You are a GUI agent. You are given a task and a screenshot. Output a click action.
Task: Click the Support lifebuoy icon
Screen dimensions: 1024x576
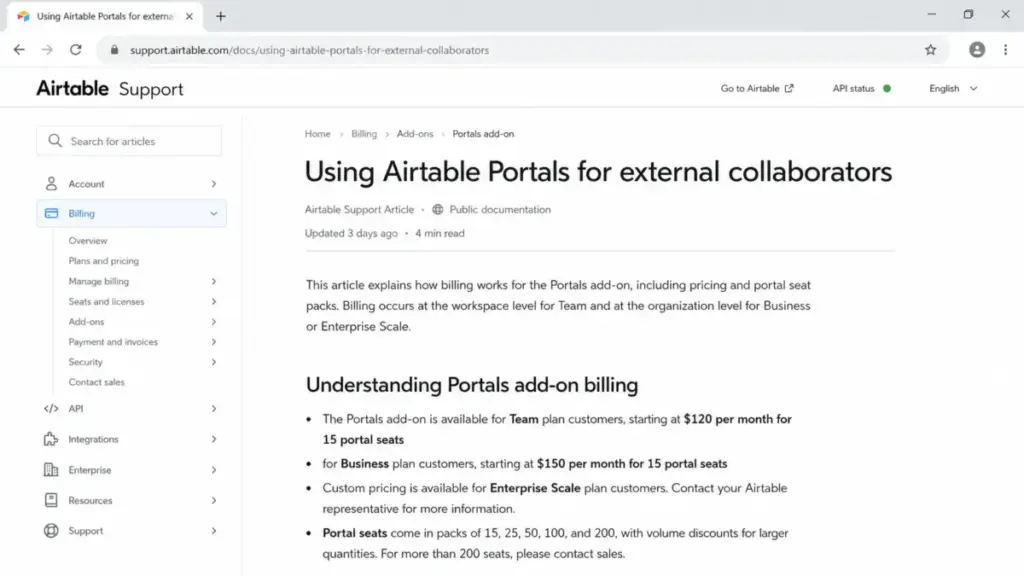(x=51, y=530)
